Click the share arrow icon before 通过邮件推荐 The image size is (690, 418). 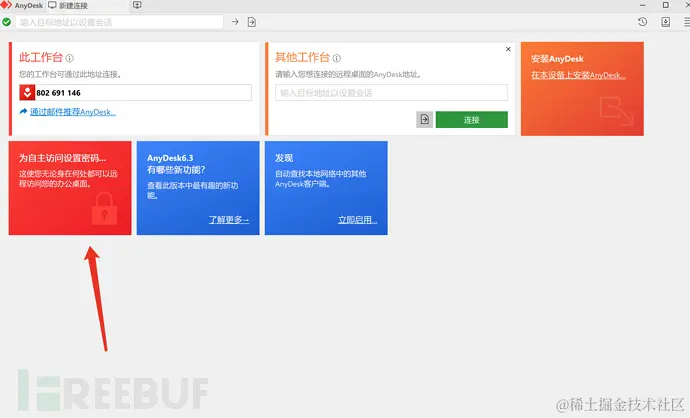coord(23,111)
